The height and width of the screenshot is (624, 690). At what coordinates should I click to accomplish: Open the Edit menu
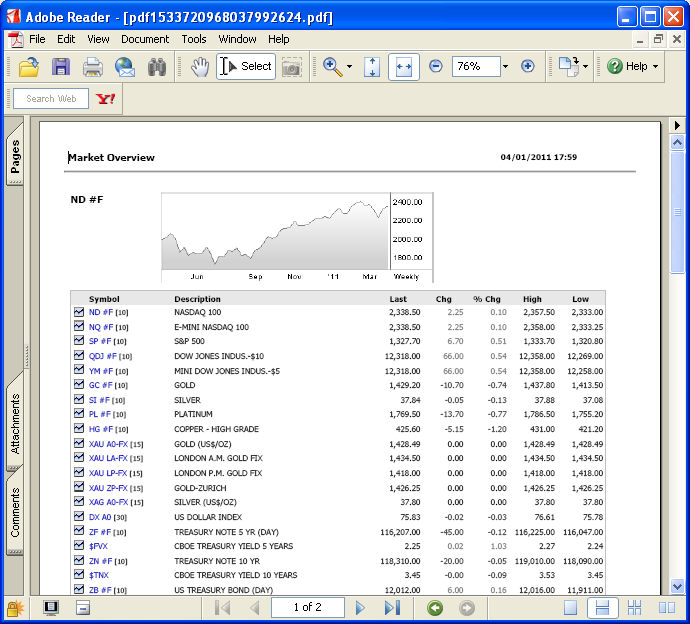[x=66, y=39]
